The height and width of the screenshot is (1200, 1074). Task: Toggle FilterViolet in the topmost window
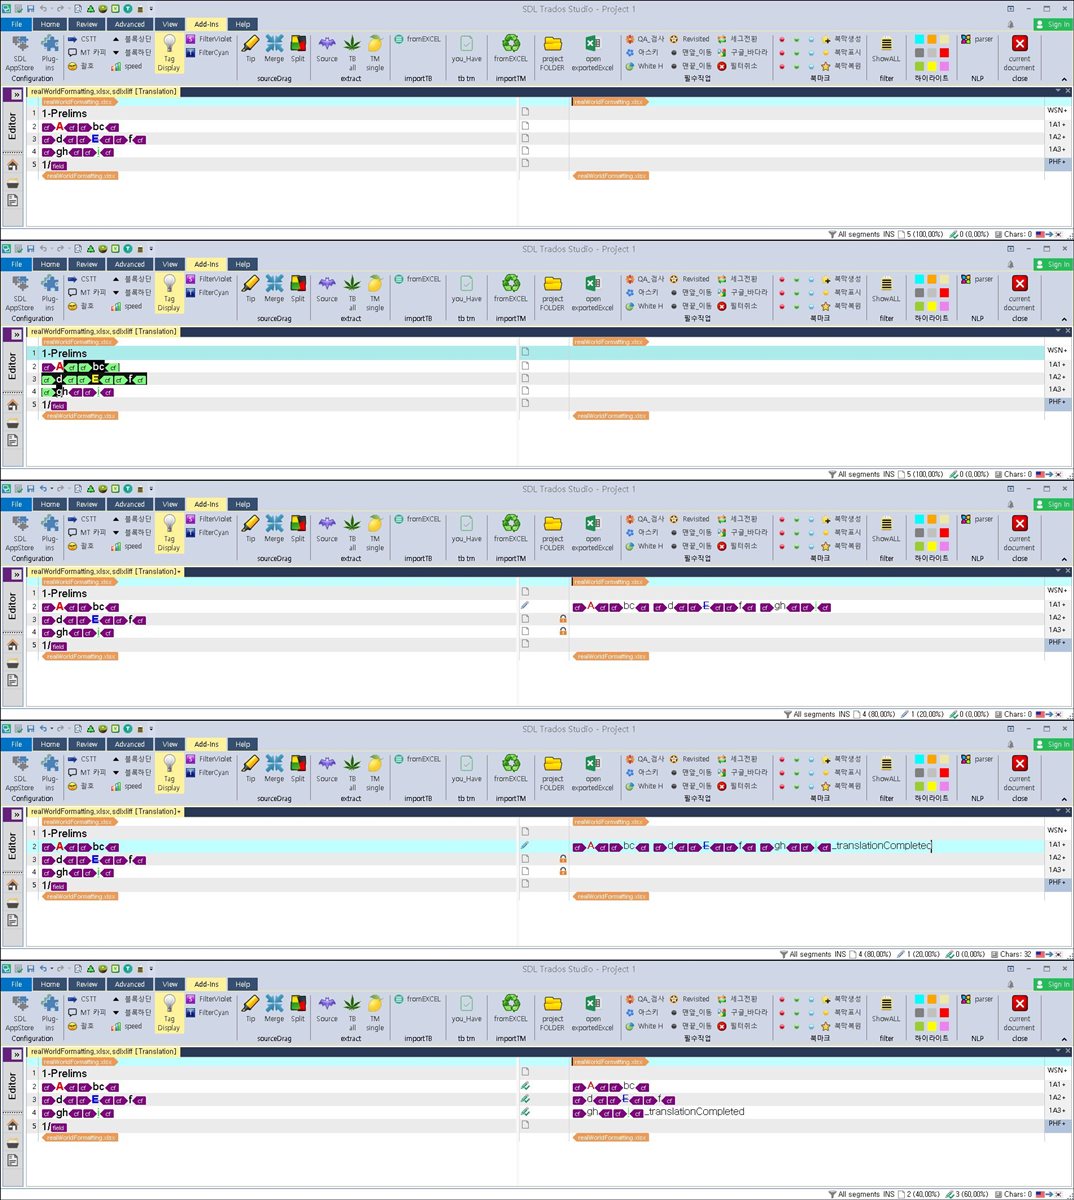coord(208,40)
